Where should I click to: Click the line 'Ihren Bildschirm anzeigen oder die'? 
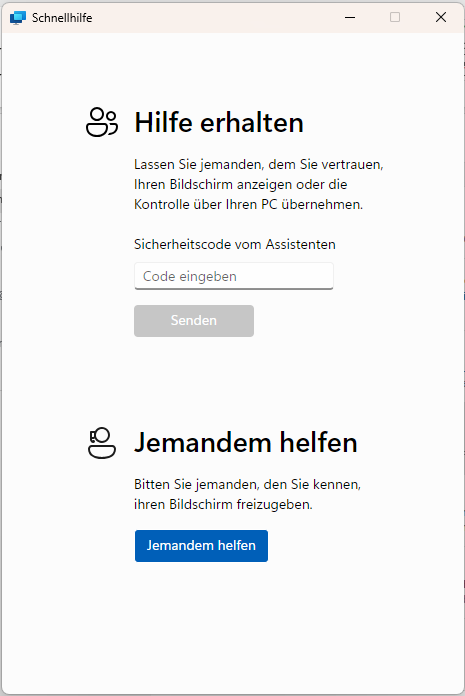[x=240, y=184]
